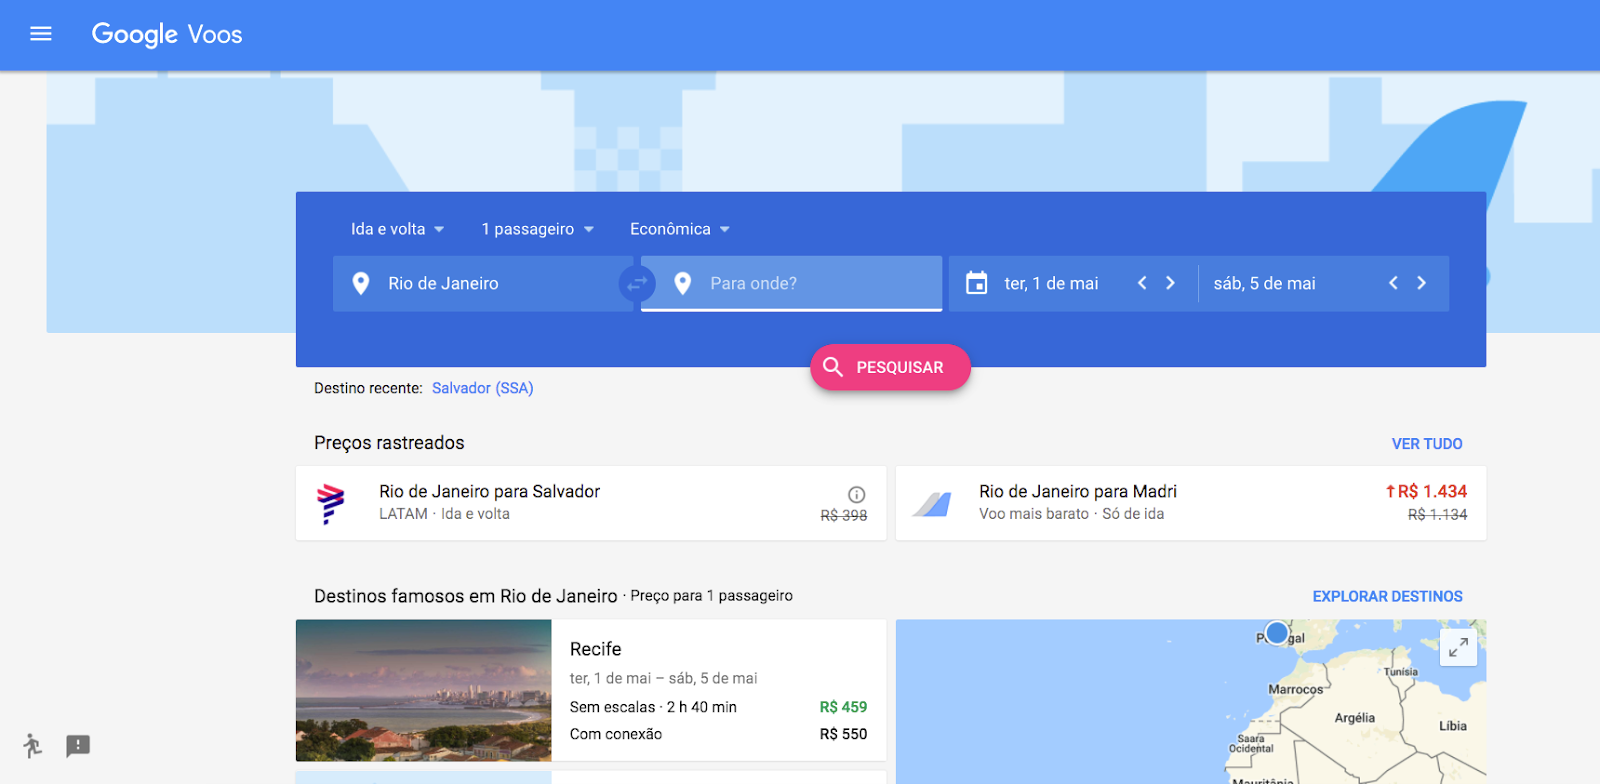Image resolution: width=1600 pixels, height=784 pixels.
Task: Open the Econômica class dropdown
Action: pos(680,229)
